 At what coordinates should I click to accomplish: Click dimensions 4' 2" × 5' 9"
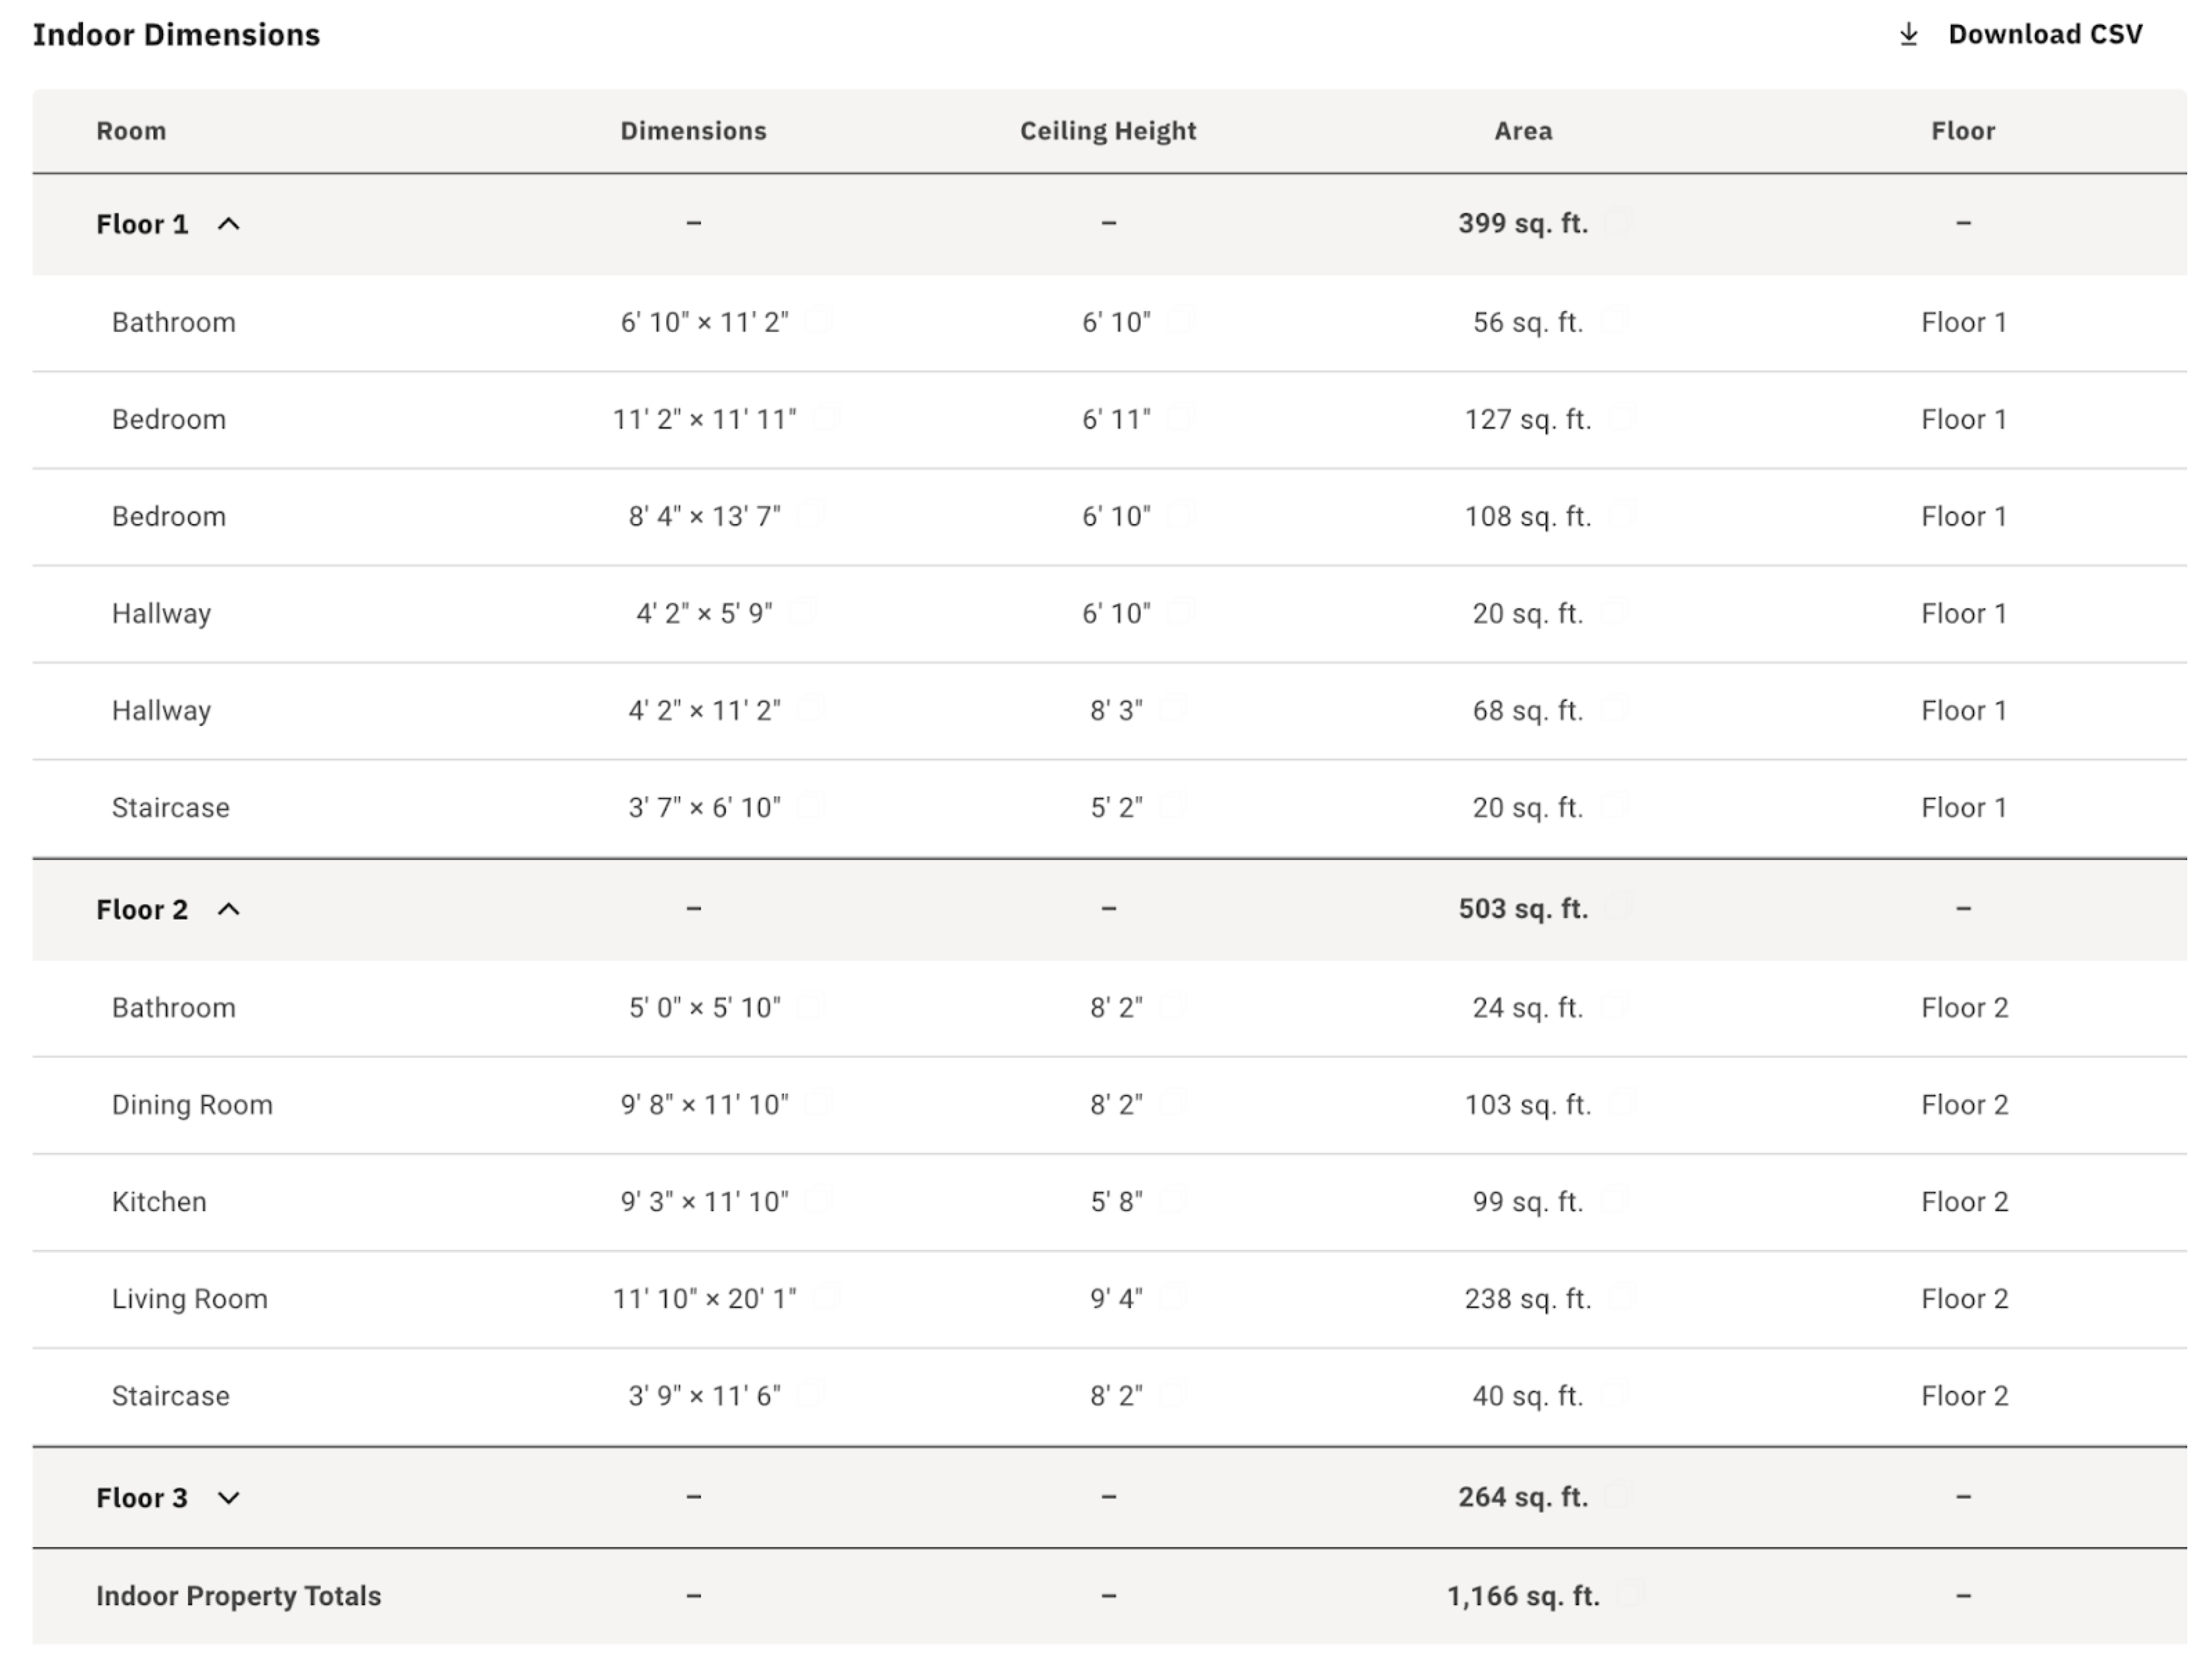(x=704, y=613)
